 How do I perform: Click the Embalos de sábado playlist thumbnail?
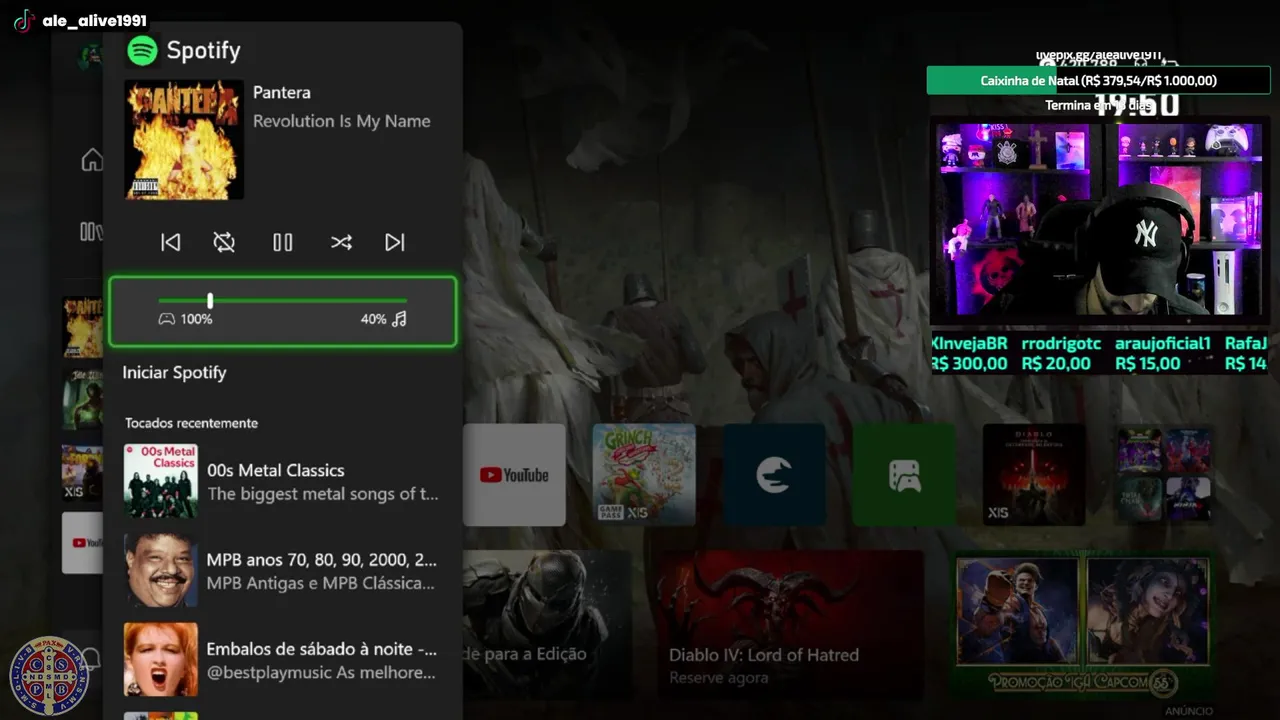tap(160, 660)
